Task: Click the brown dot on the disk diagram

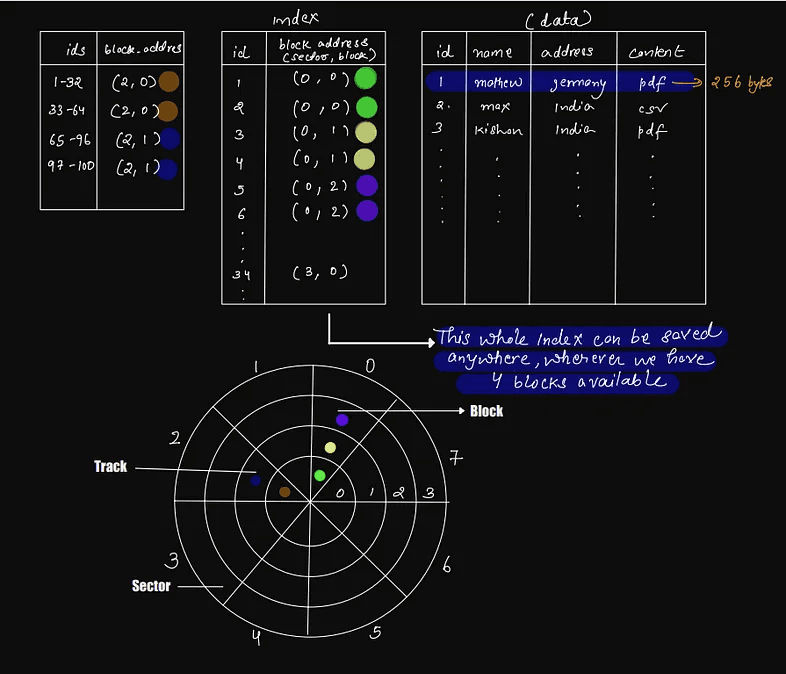Action: [x=285, y=492]
